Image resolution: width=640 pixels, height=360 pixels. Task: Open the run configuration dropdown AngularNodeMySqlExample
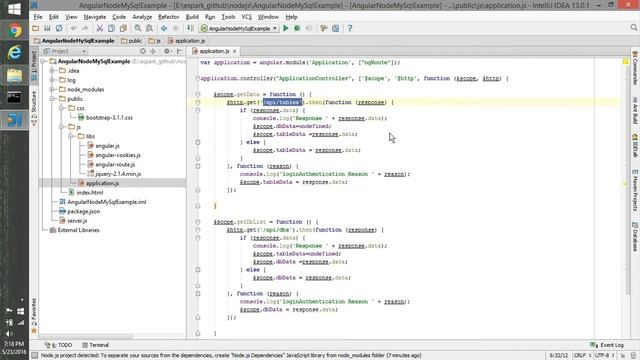[239, 29]
